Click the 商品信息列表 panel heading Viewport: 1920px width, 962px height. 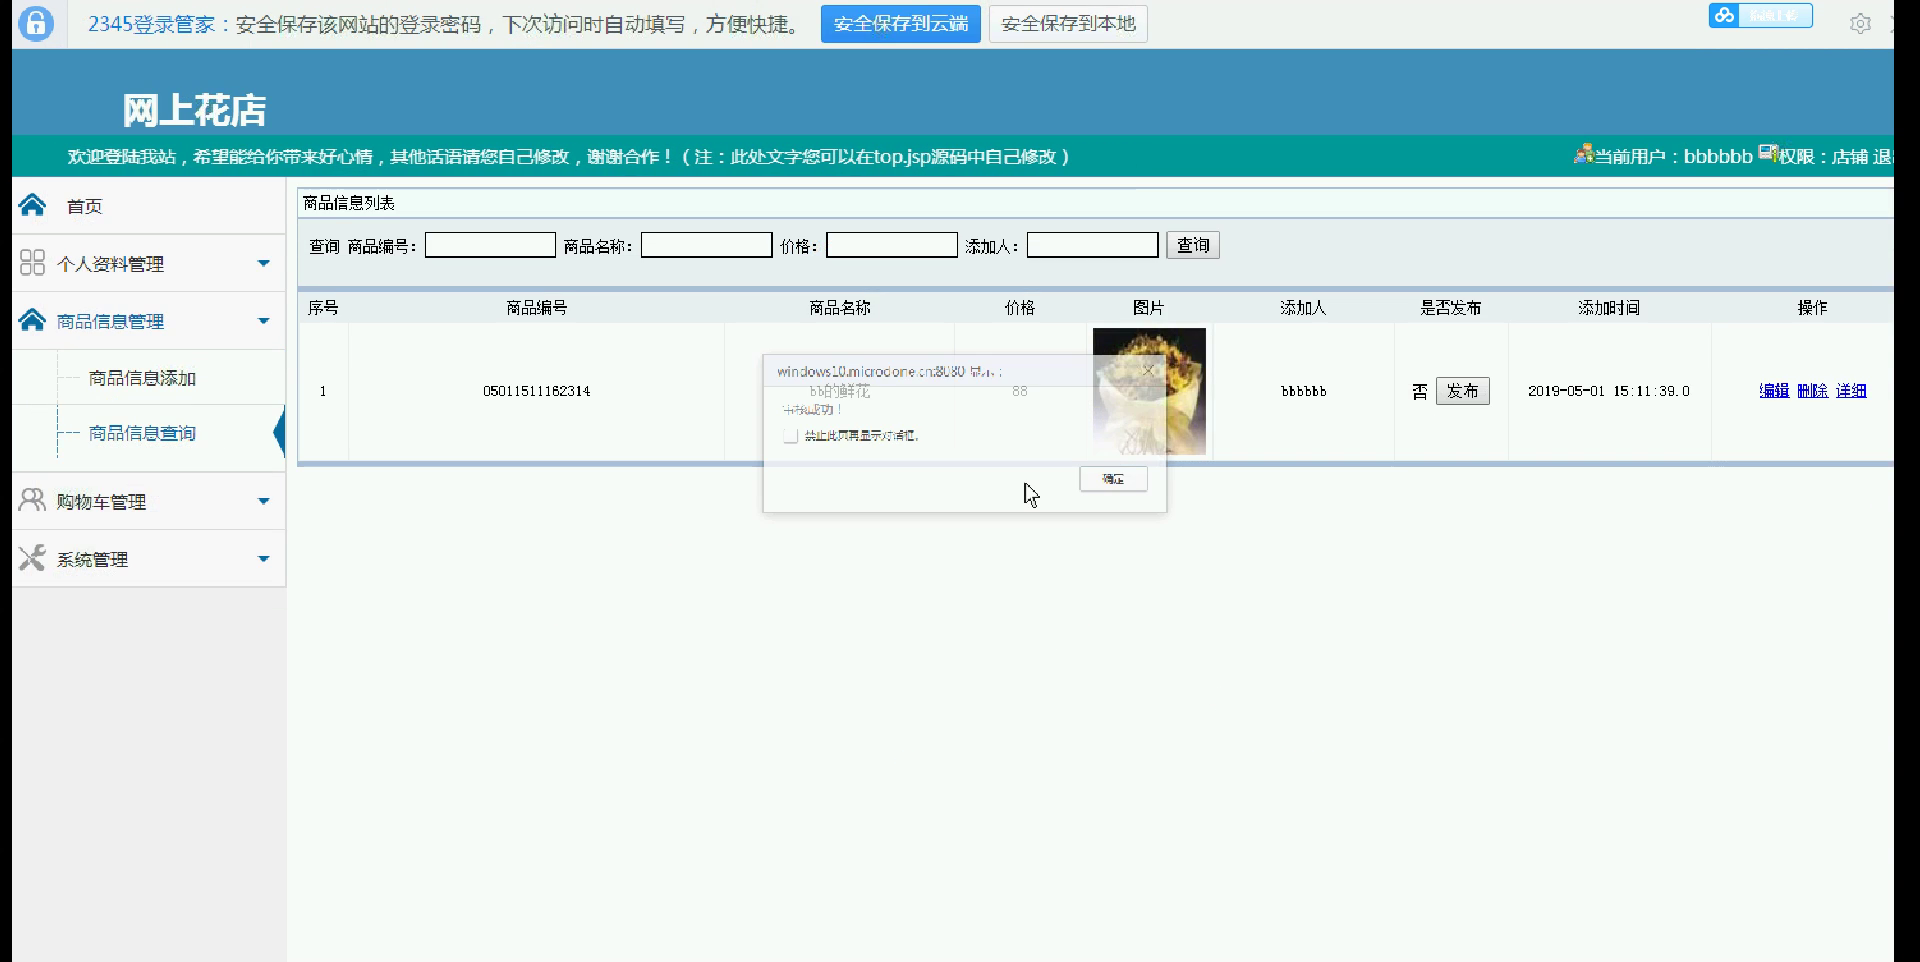(x=349, y=203)
